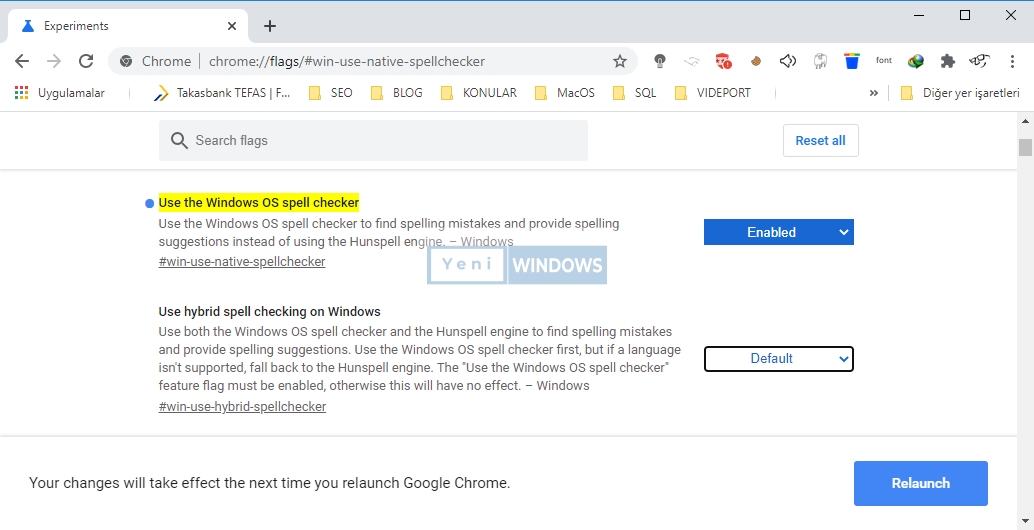
Task: Open the SEO bookmarks folder
Action: tap(331, 93)
